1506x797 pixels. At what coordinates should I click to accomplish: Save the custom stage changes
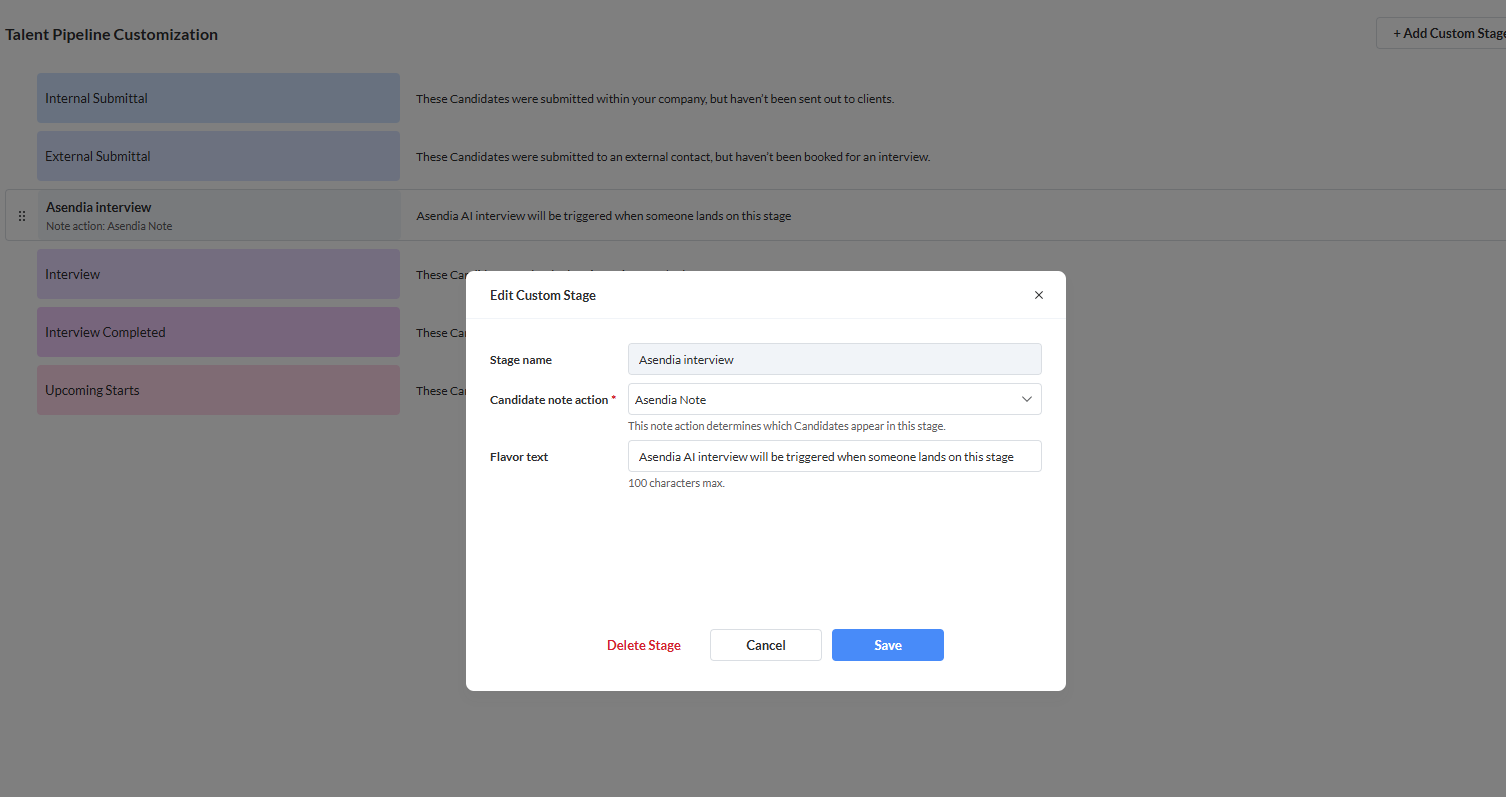pyautogui.click(x=887, y=645)
